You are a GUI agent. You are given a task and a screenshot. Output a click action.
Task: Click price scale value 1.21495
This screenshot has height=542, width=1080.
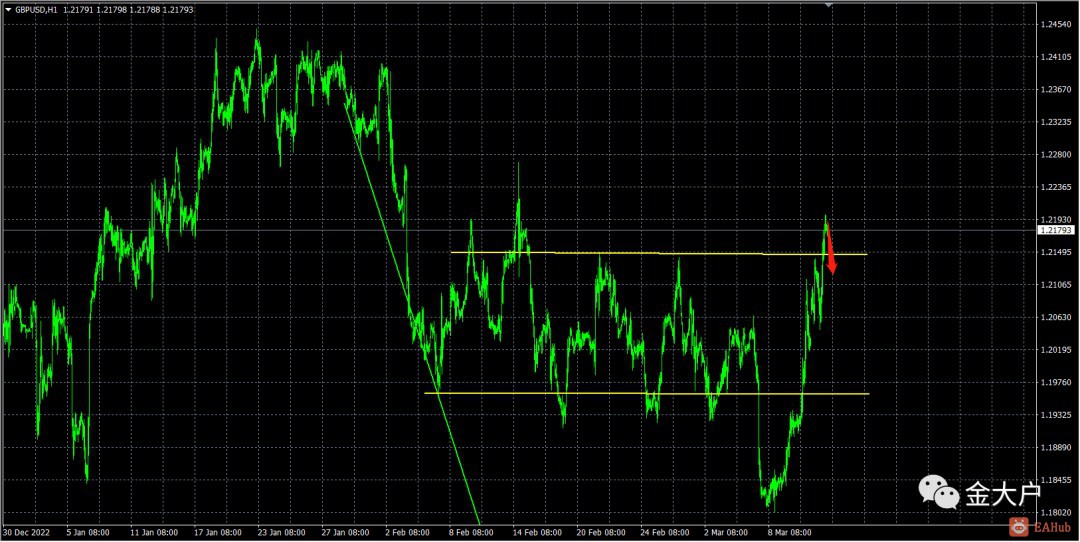pos(1057,253)
